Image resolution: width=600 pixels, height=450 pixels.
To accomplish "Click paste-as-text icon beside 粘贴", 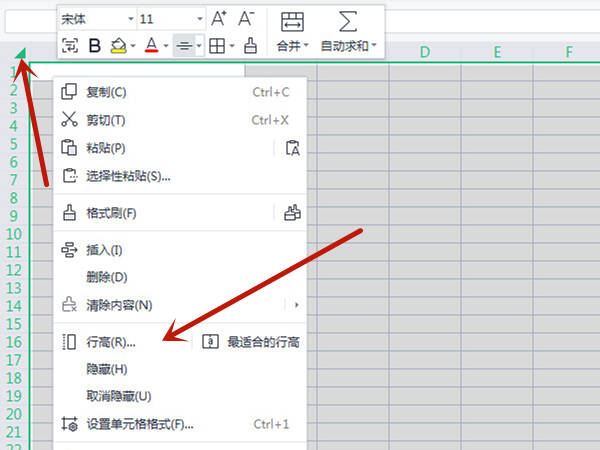I will 293,148.
